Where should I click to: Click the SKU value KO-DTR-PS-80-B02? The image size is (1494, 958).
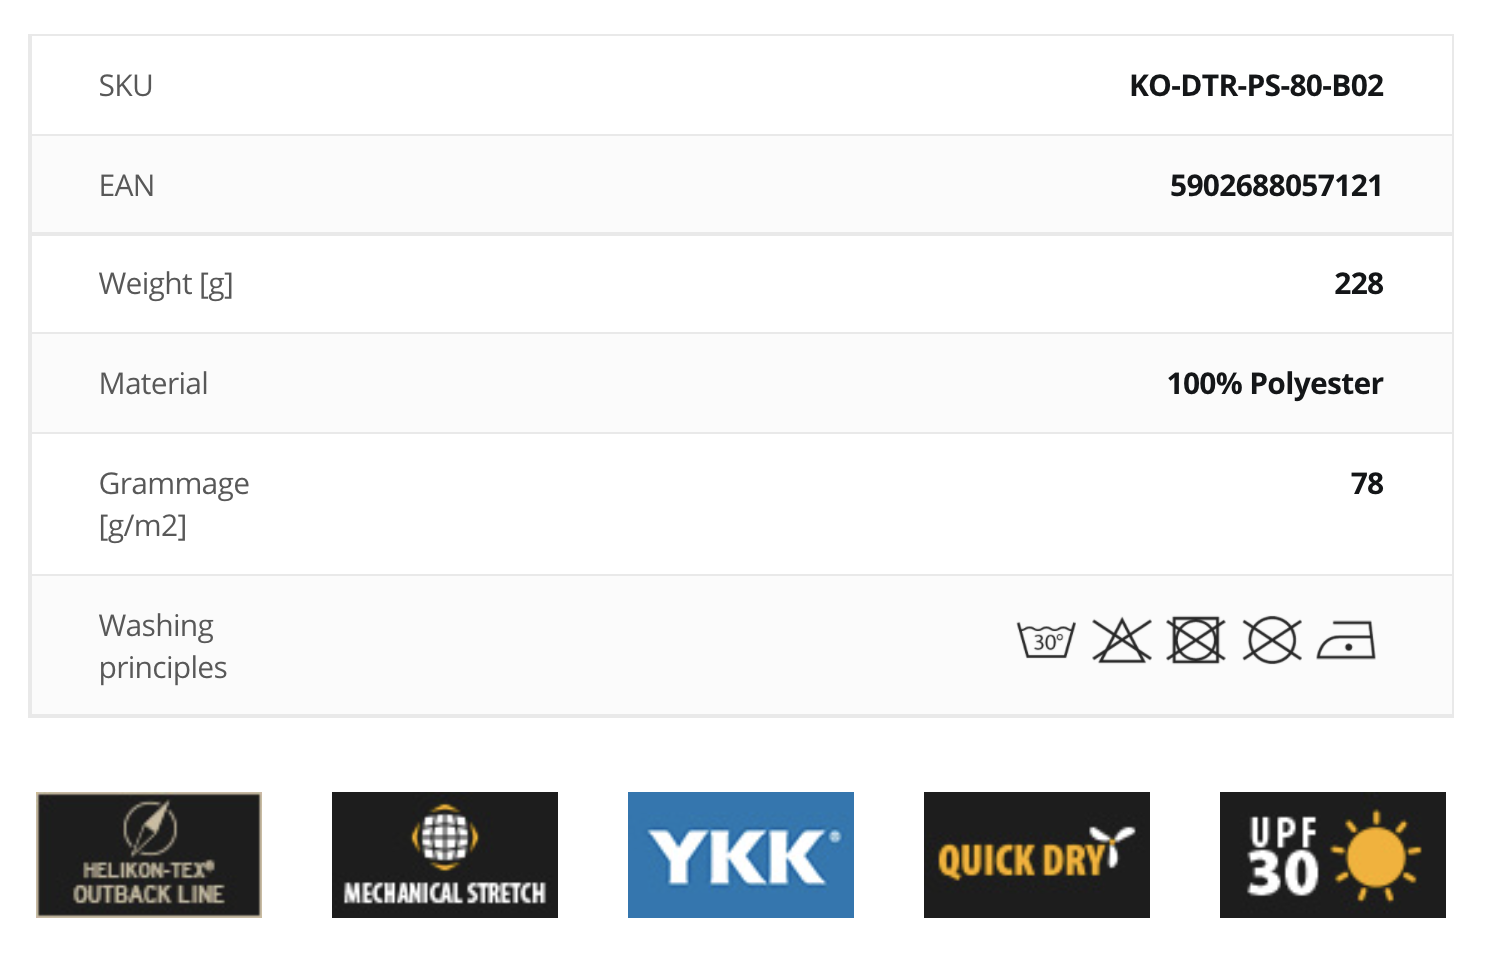(x=1256, y=86)
